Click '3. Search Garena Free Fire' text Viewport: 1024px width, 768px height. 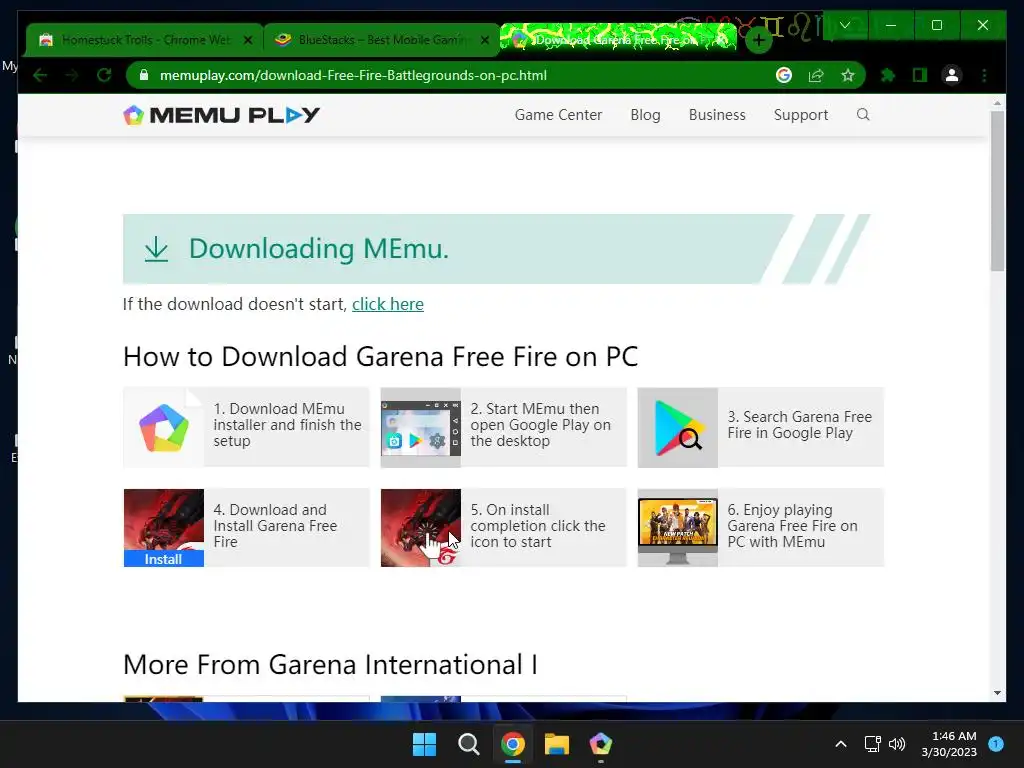coord(799,425)
